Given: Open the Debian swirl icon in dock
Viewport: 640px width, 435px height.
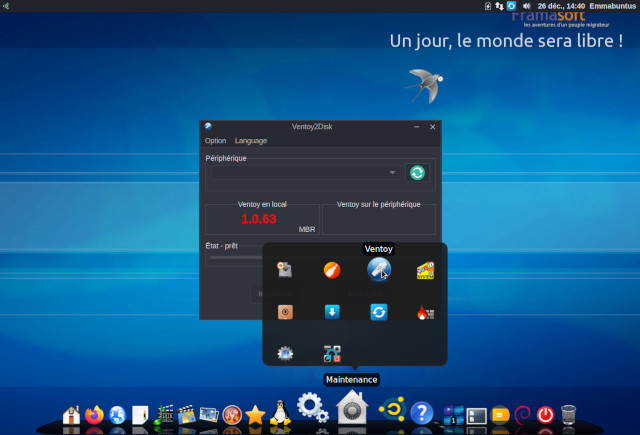Looking at the screenshot, I should (x=522, y=415).
